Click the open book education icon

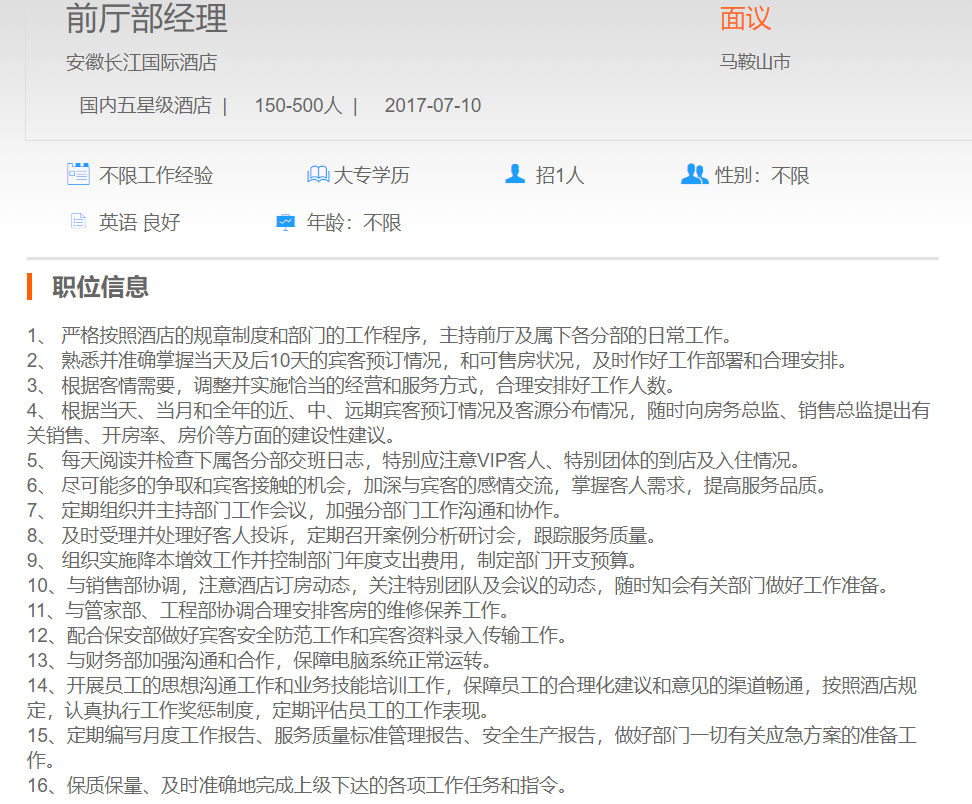(317, 175)
